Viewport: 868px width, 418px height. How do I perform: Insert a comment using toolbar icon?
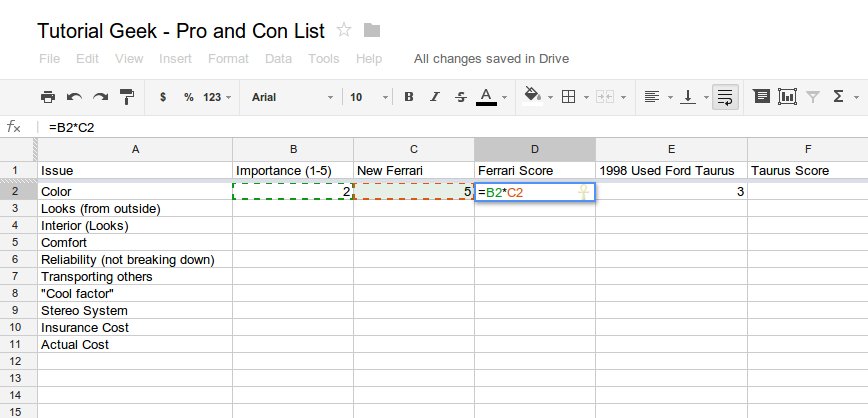(762, 97)
